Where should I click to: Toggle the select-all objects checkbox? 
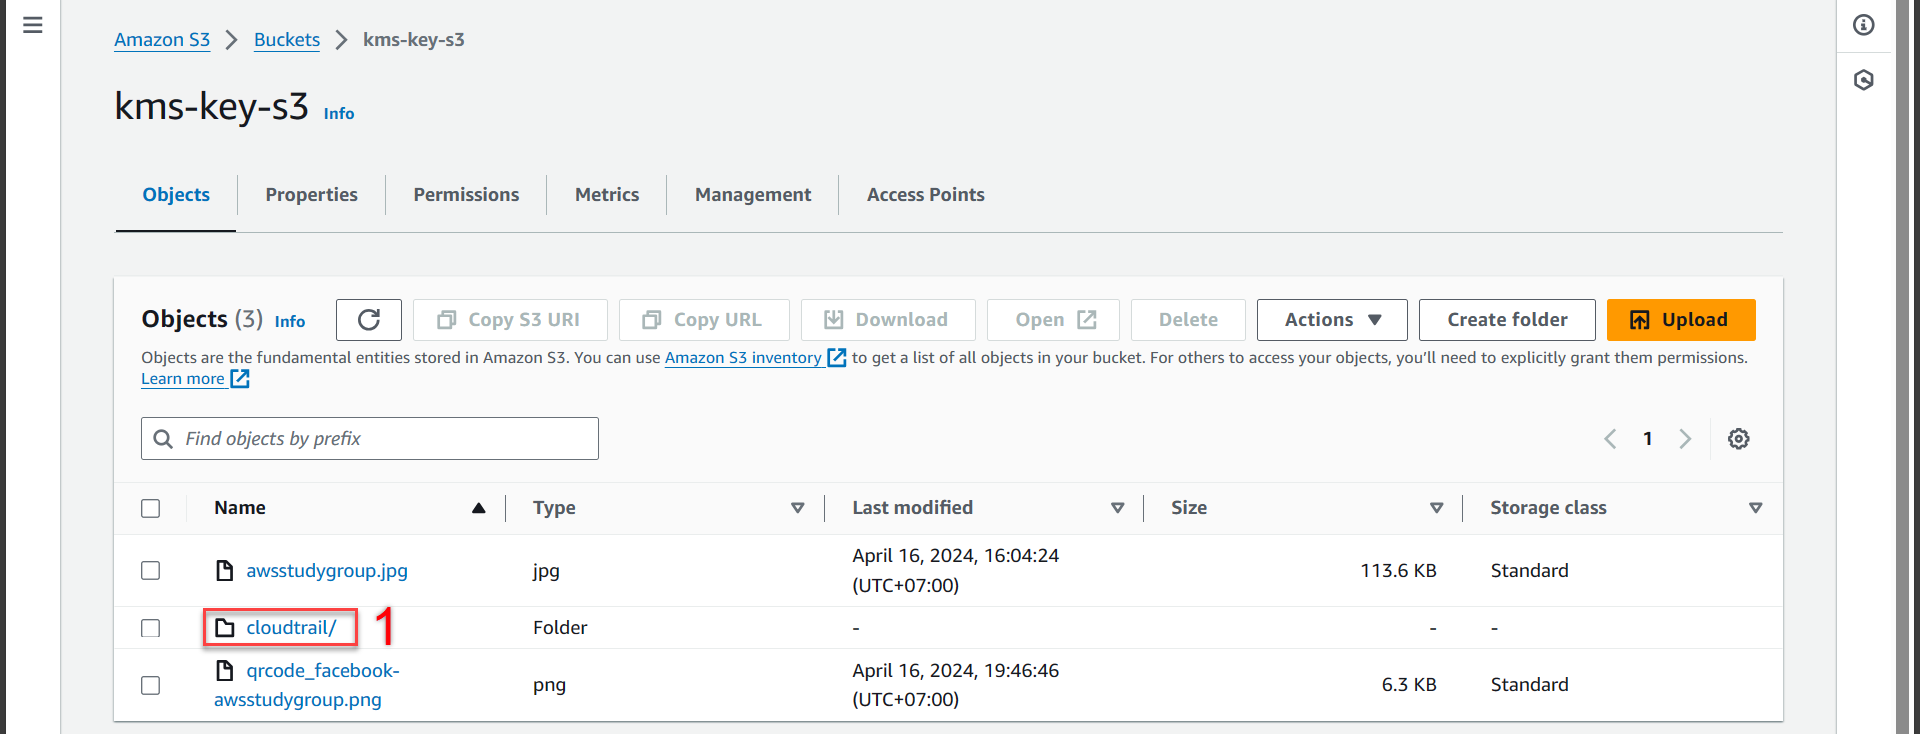coord(151,508)
